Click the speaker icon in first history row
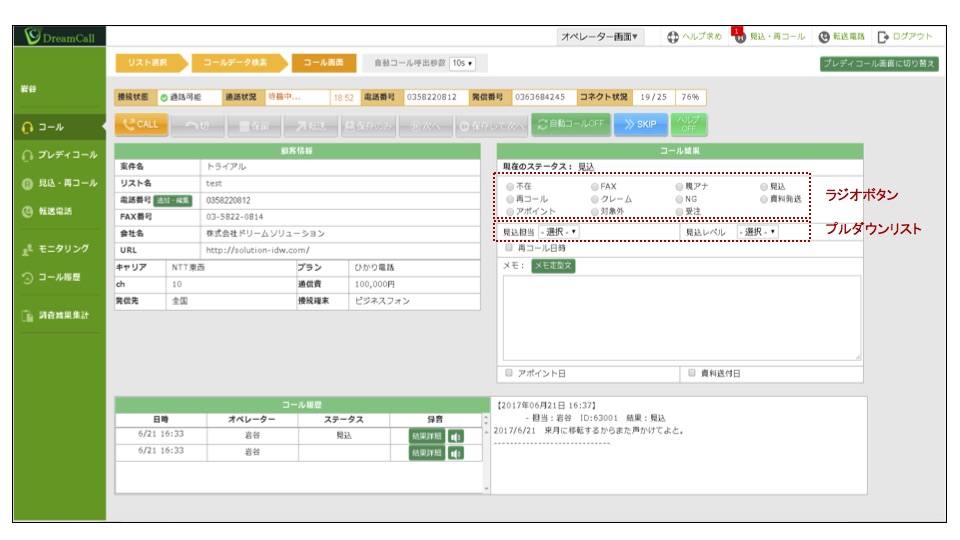The width and height of the screenshot is (960, 540). [456, 436]
